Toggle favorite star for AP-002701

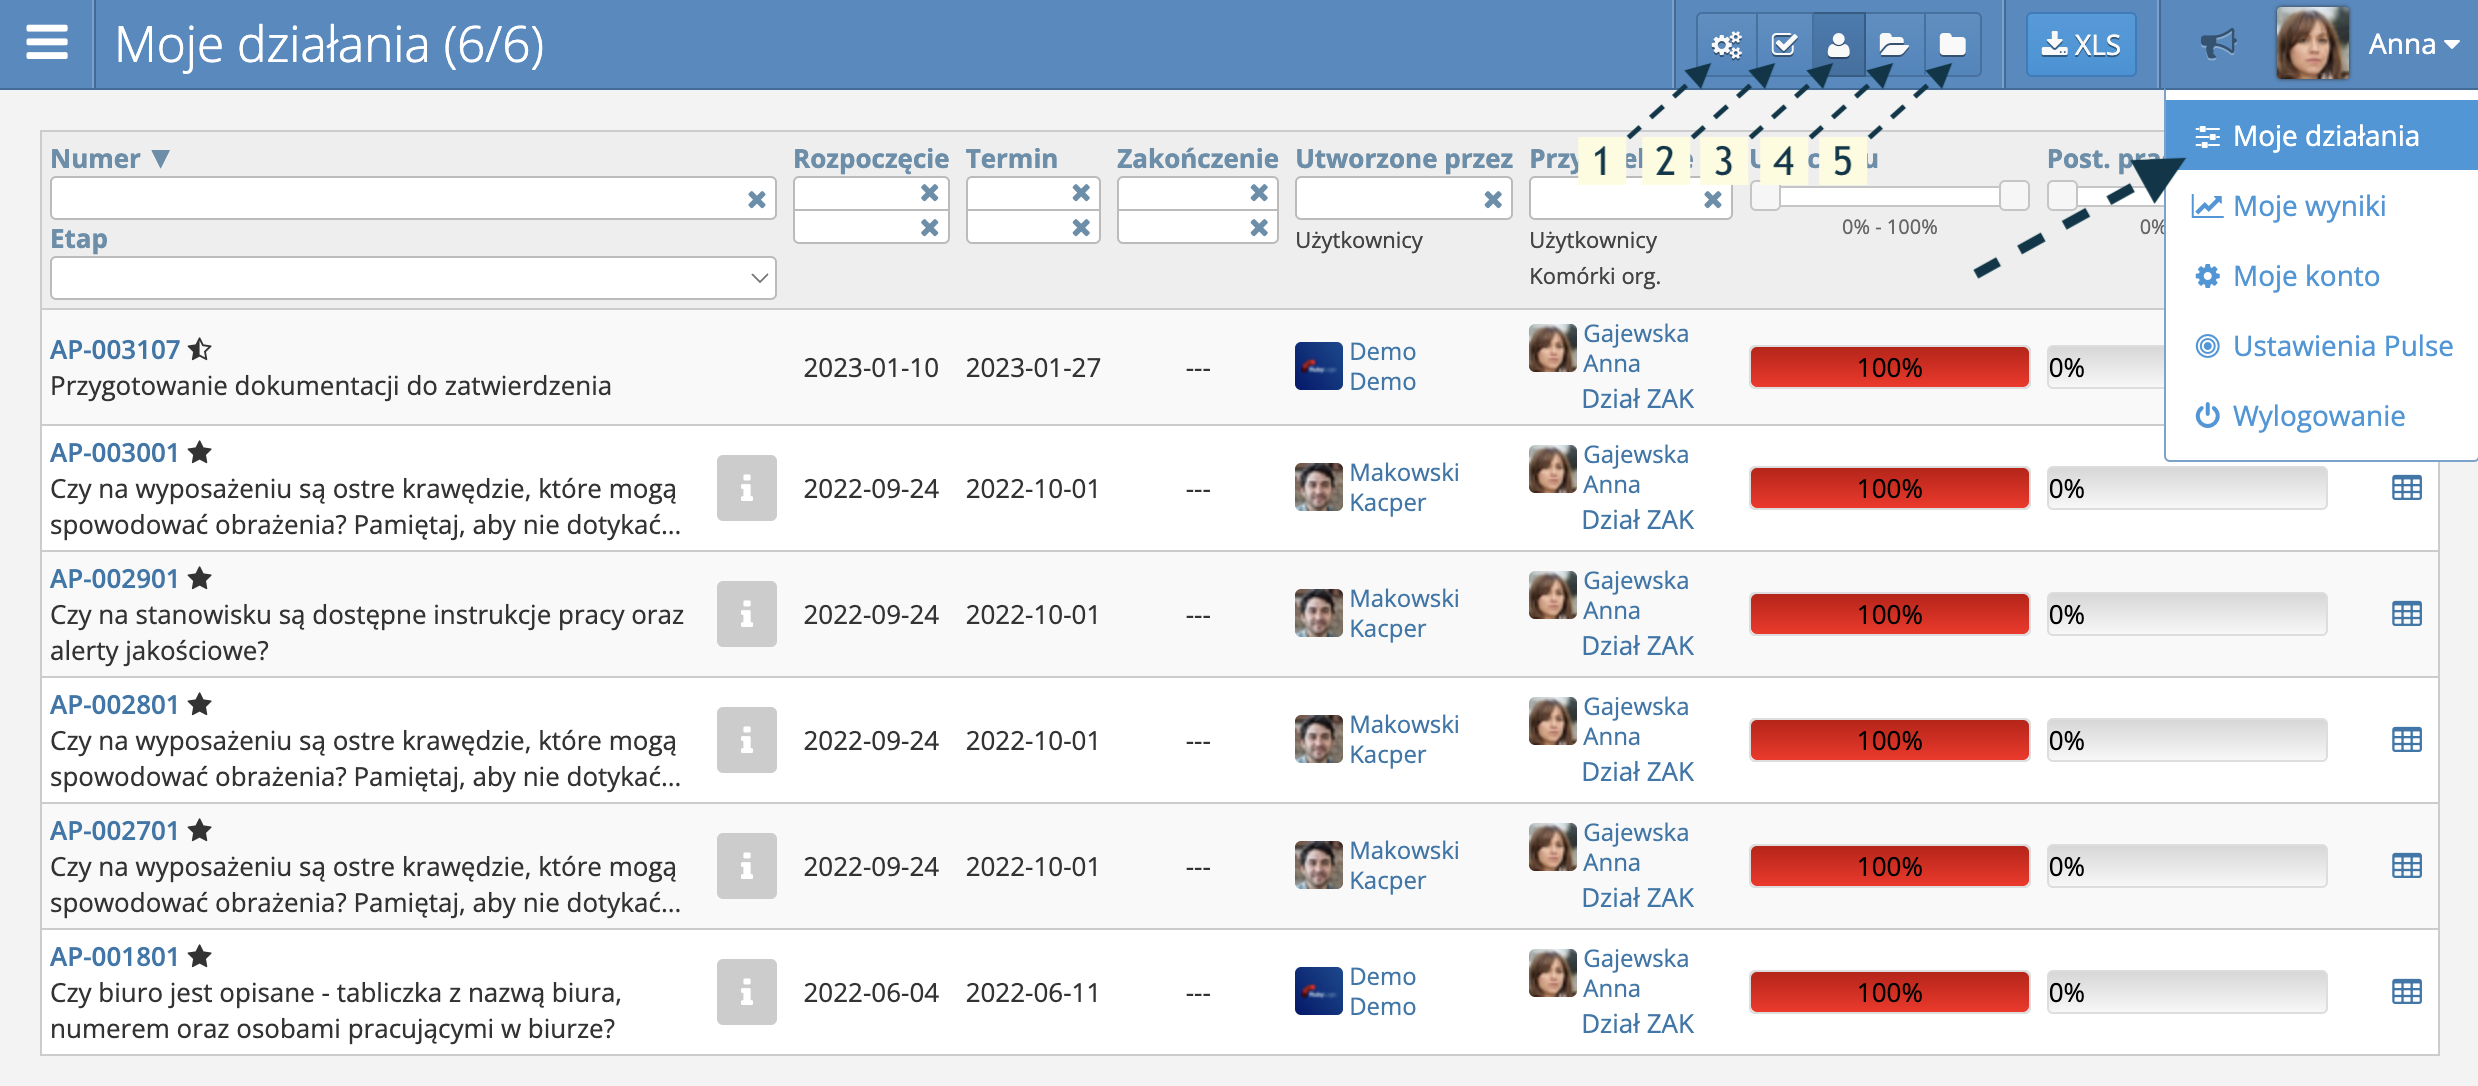(200, 830)
